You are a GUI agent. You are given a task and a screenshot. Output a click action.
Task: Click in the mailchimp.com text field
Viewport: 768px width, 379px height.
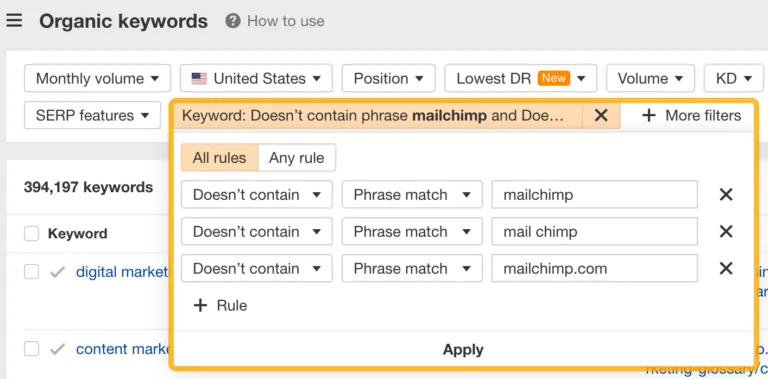click(595, 268)
